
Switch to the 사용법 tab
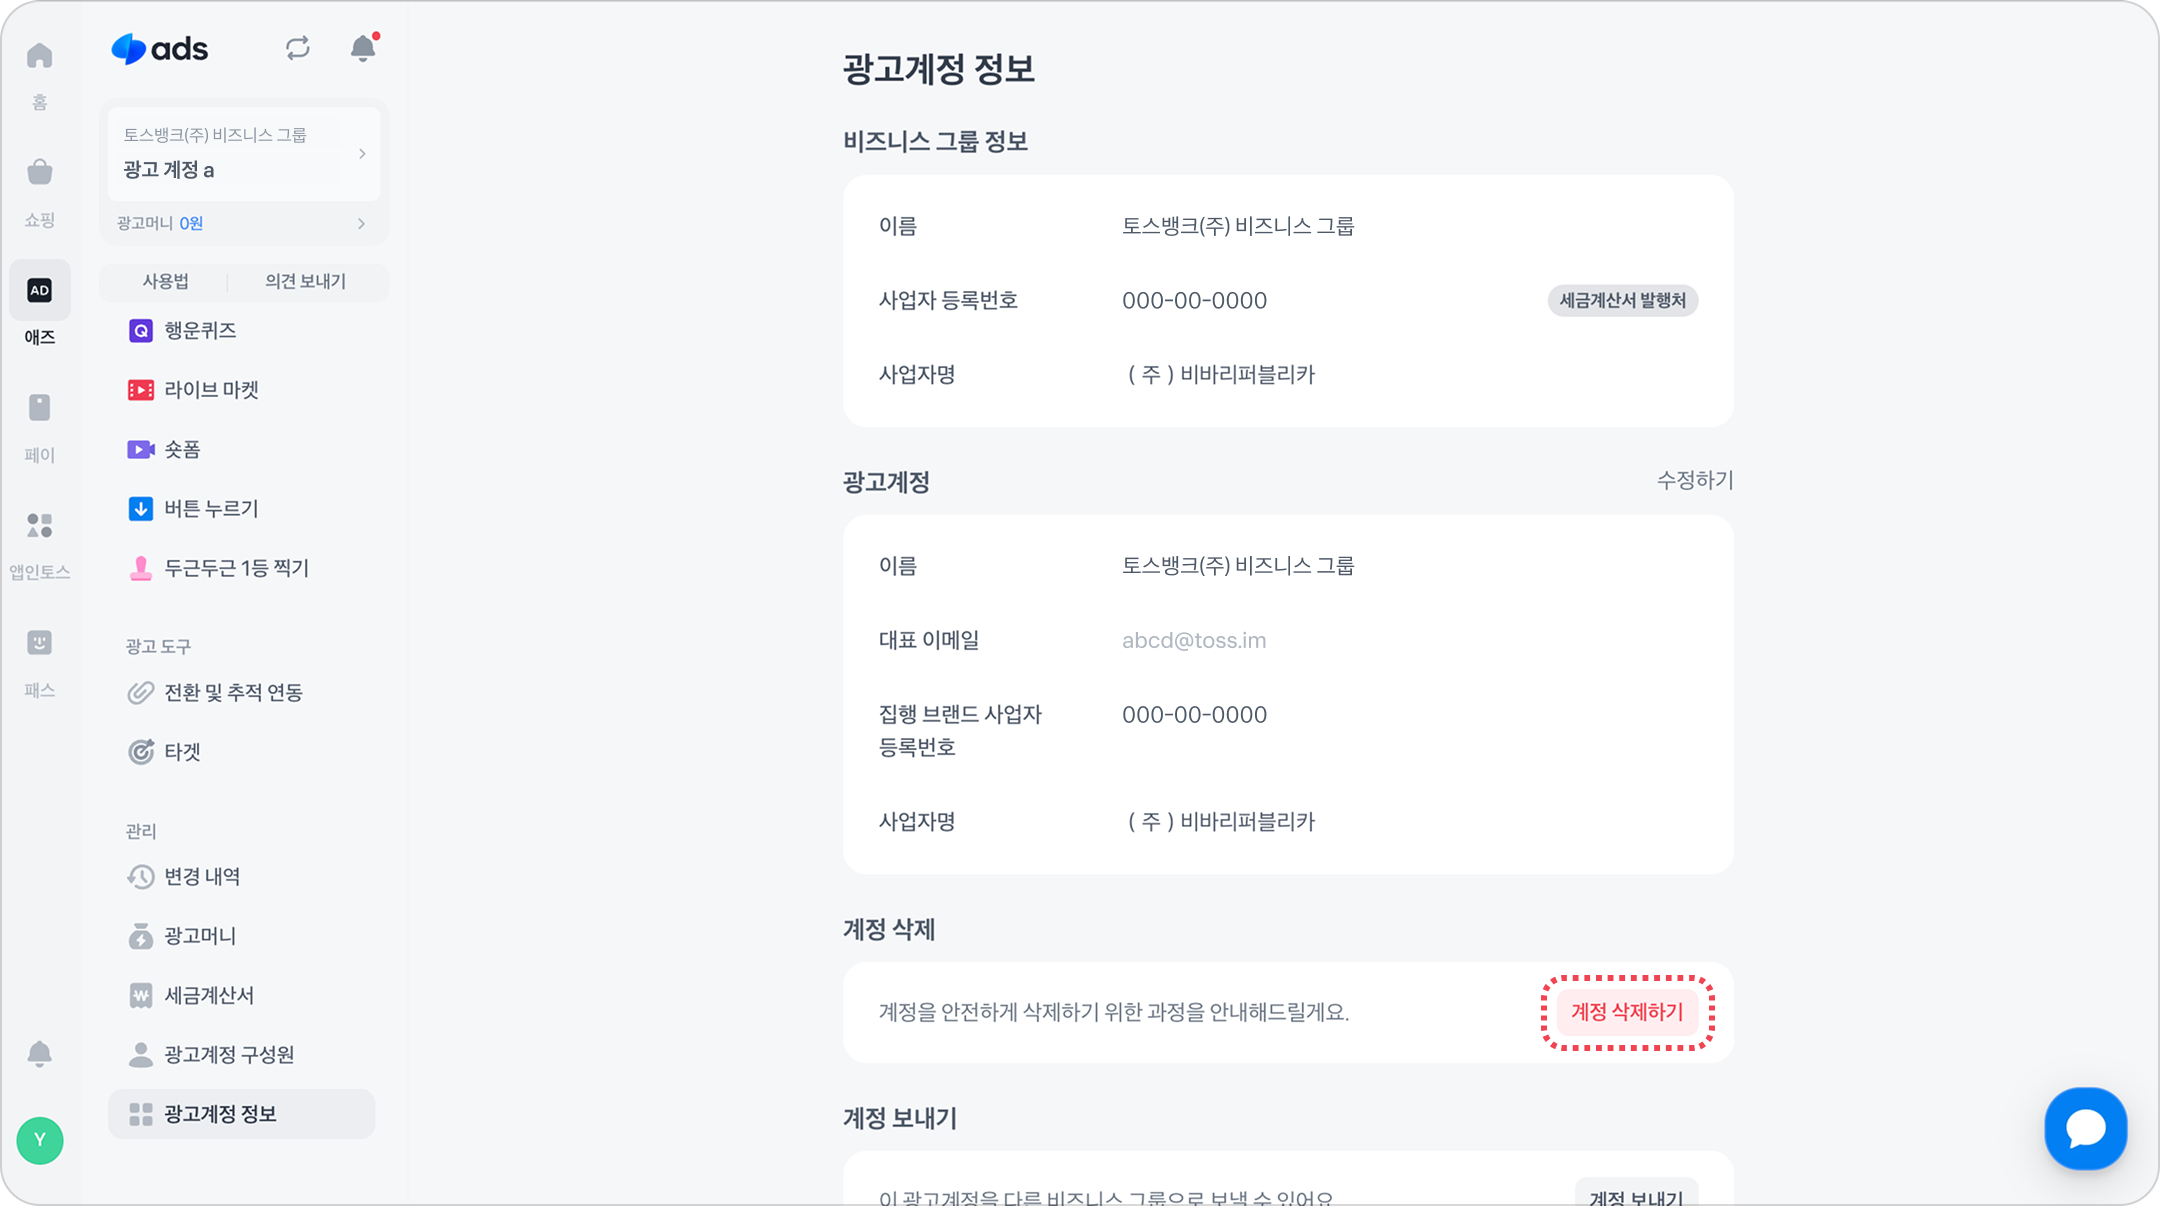click(165, 282)
